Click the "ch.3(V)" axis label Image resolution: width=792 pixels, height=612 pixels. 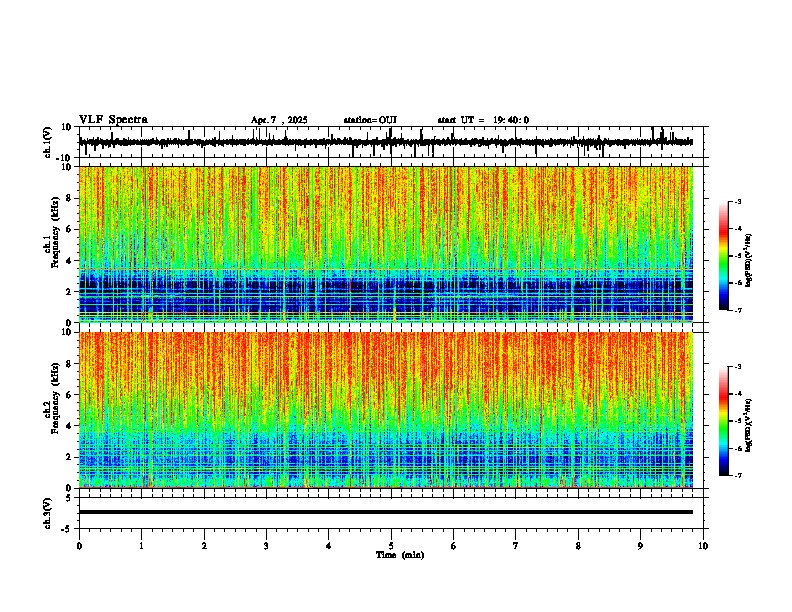[x=48, y=514]
